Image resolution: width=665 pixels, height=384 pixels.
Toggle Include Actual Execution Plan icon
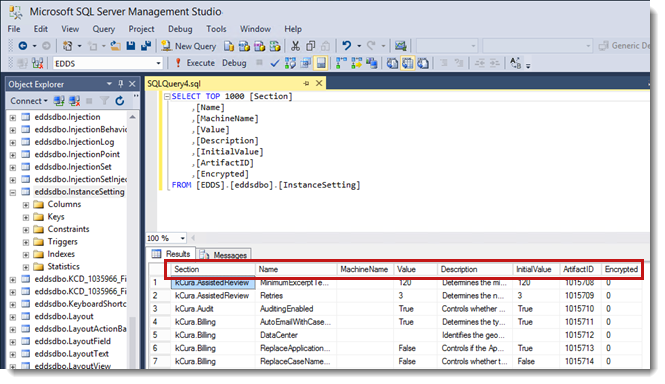click(341, 64)
